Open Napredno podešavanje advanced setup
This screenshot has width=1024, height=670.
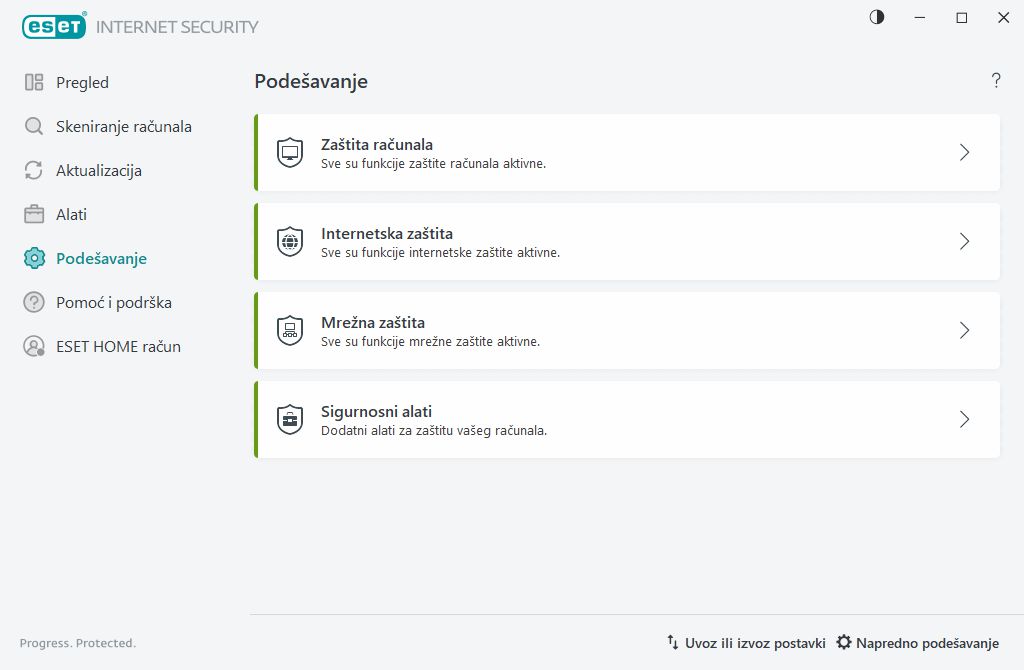918,643
